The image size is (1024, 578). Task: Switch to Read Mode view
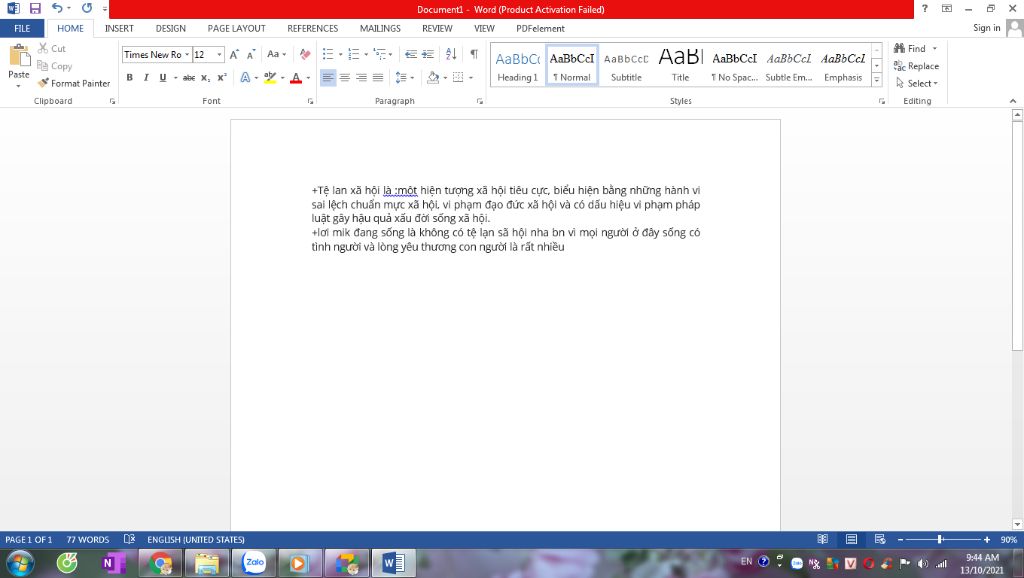(x=823, y=539)
